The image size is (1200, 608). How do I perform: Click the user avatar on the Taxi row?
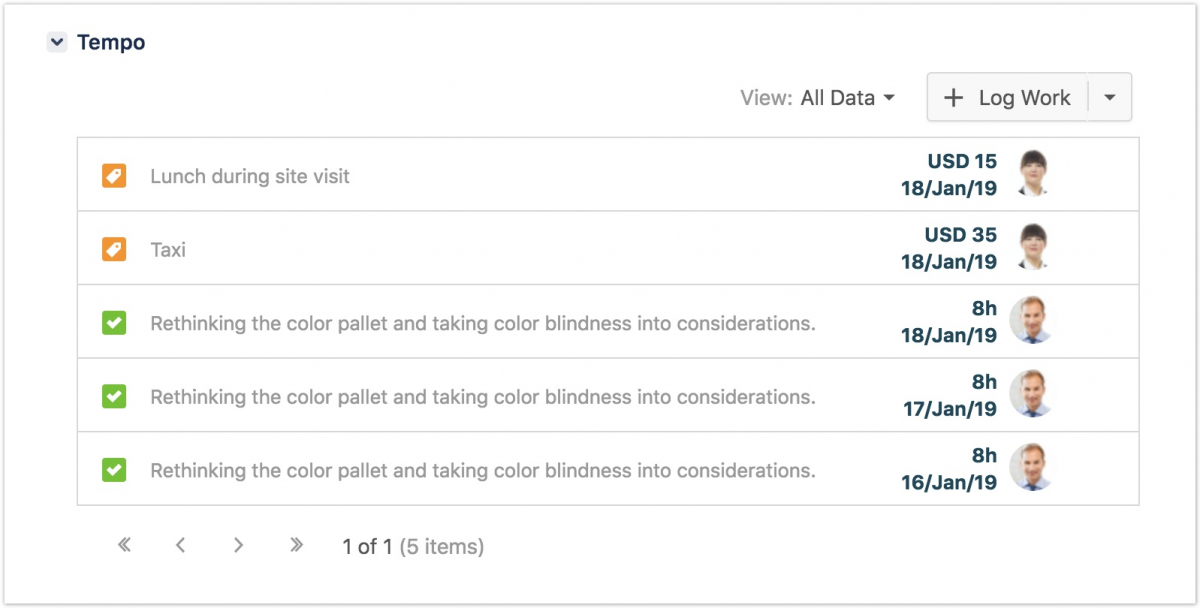pos(1031,247)
